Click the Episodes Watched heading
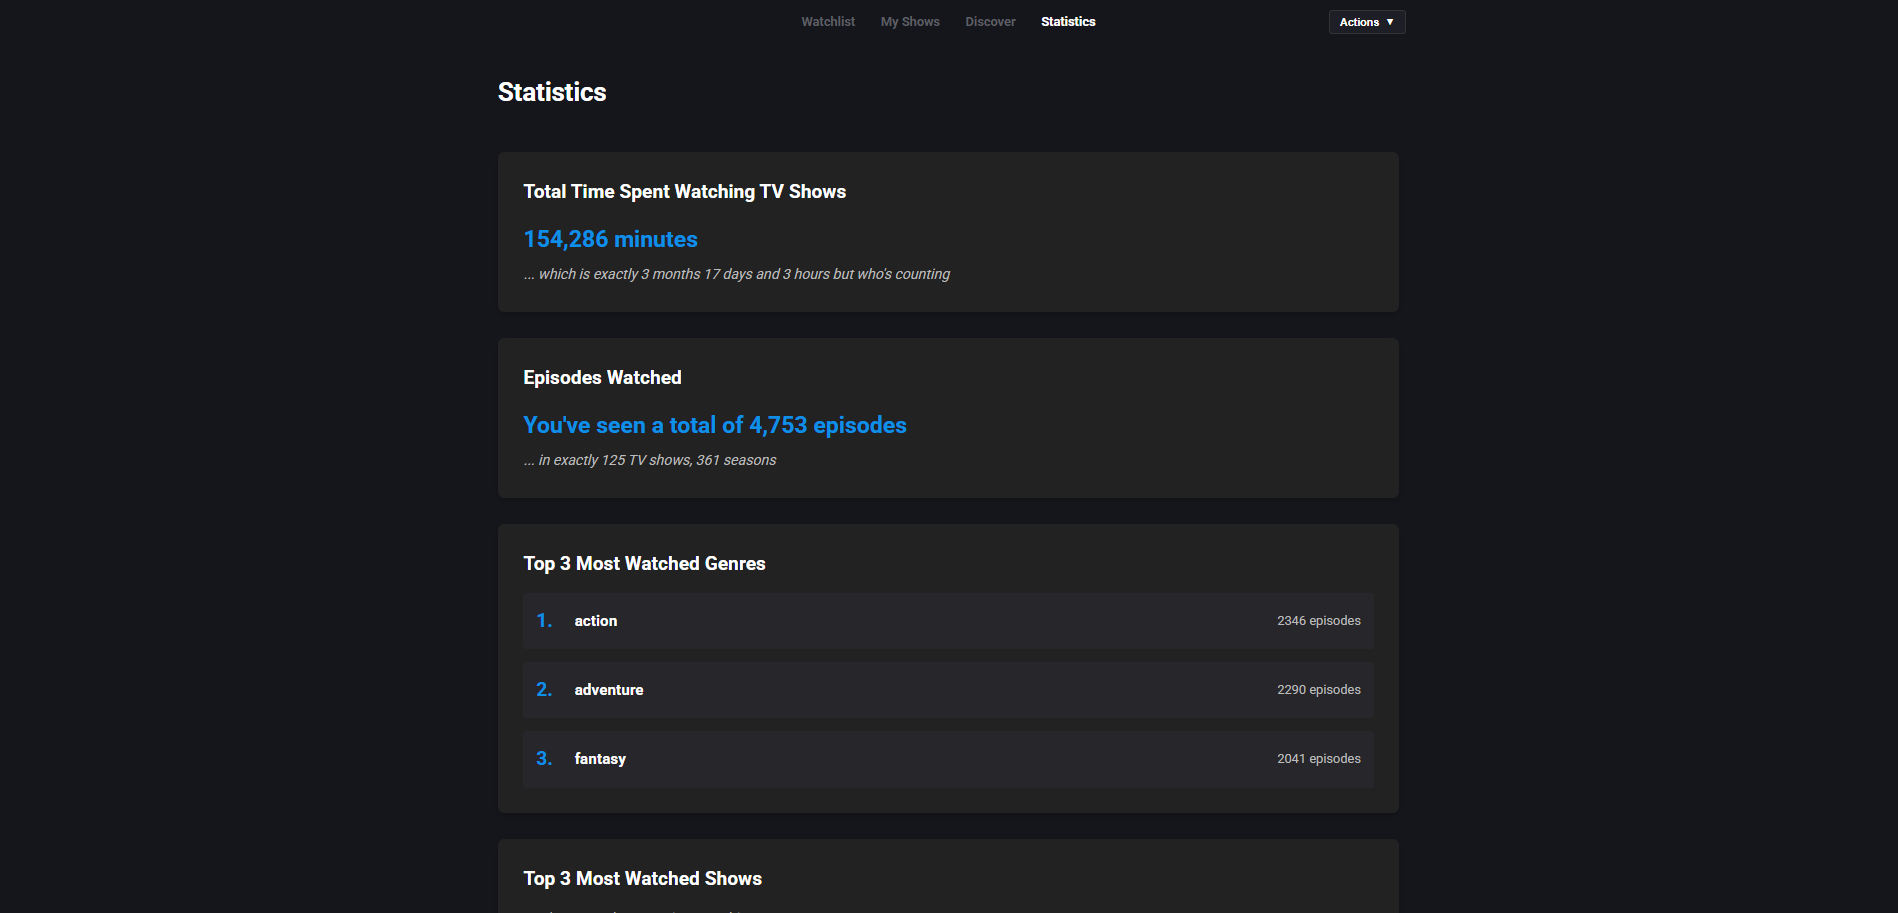This screenshot has width=1898, height=913. 602,378
